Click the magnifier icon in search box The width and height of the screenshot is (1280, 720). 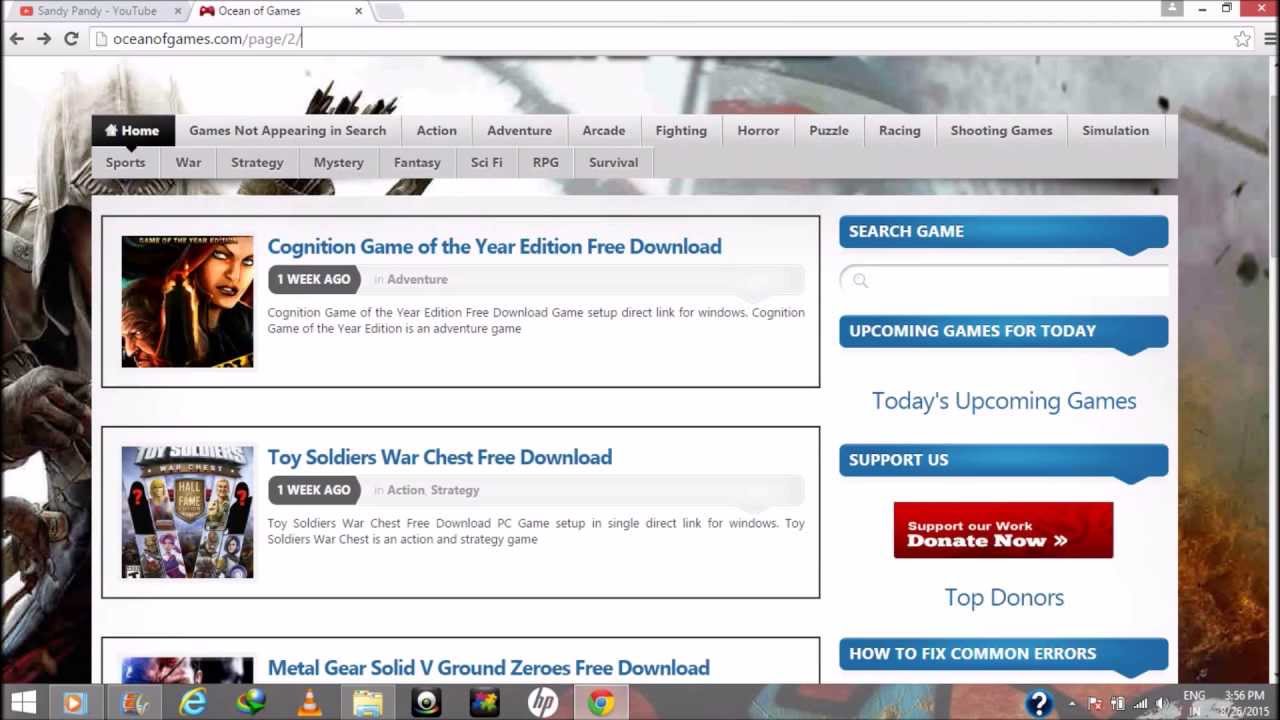pos(860,281)
